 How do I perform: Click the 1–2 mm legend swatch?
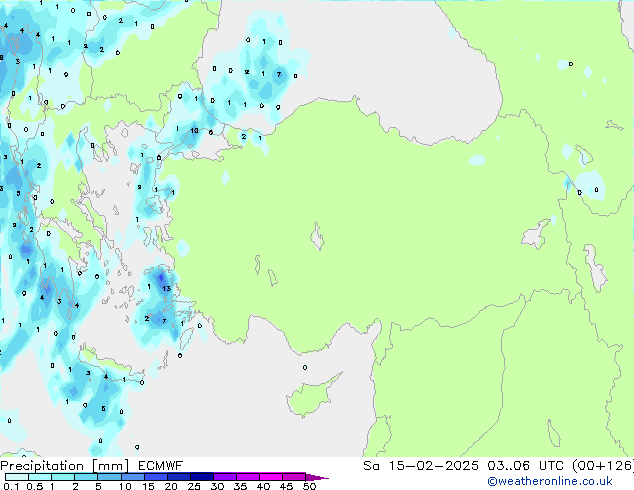pyautogui.click(x=63, y=477)
